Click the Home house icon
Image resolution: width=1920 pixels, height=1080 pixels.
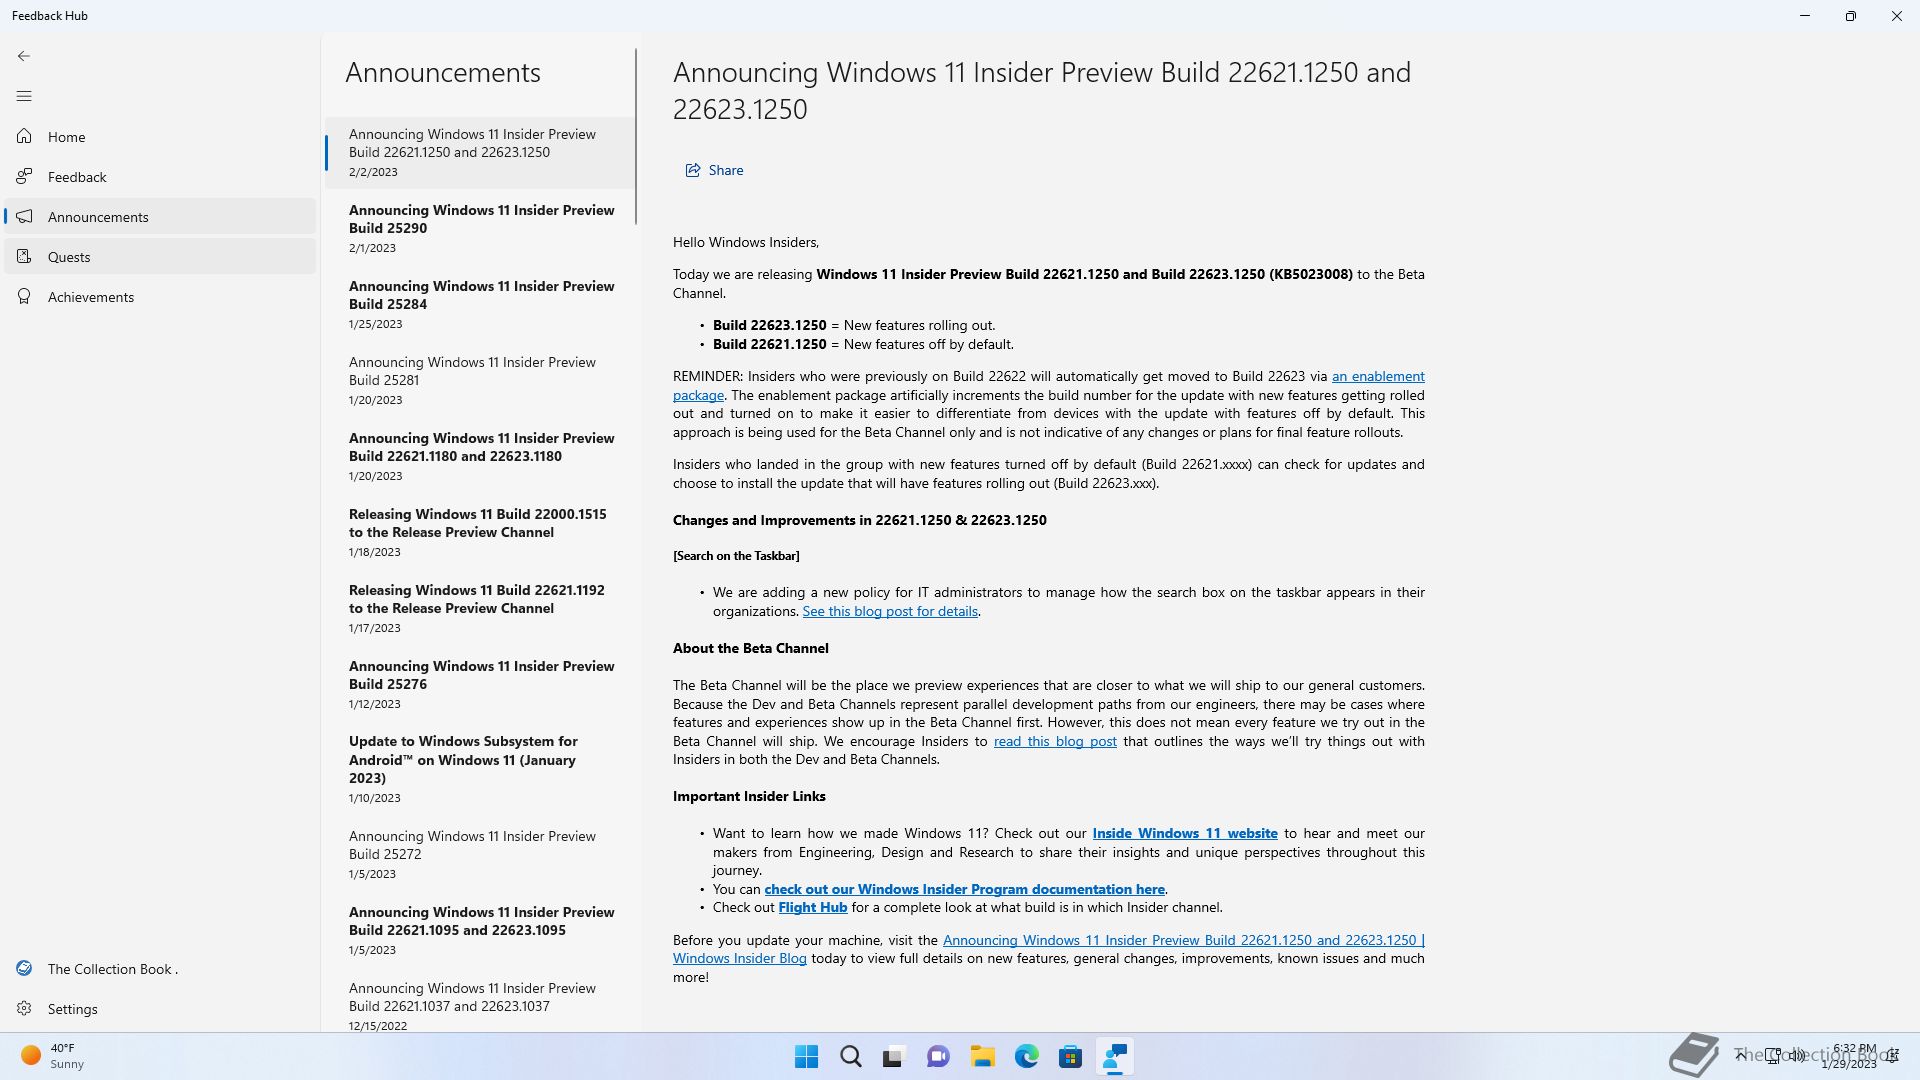24,136
